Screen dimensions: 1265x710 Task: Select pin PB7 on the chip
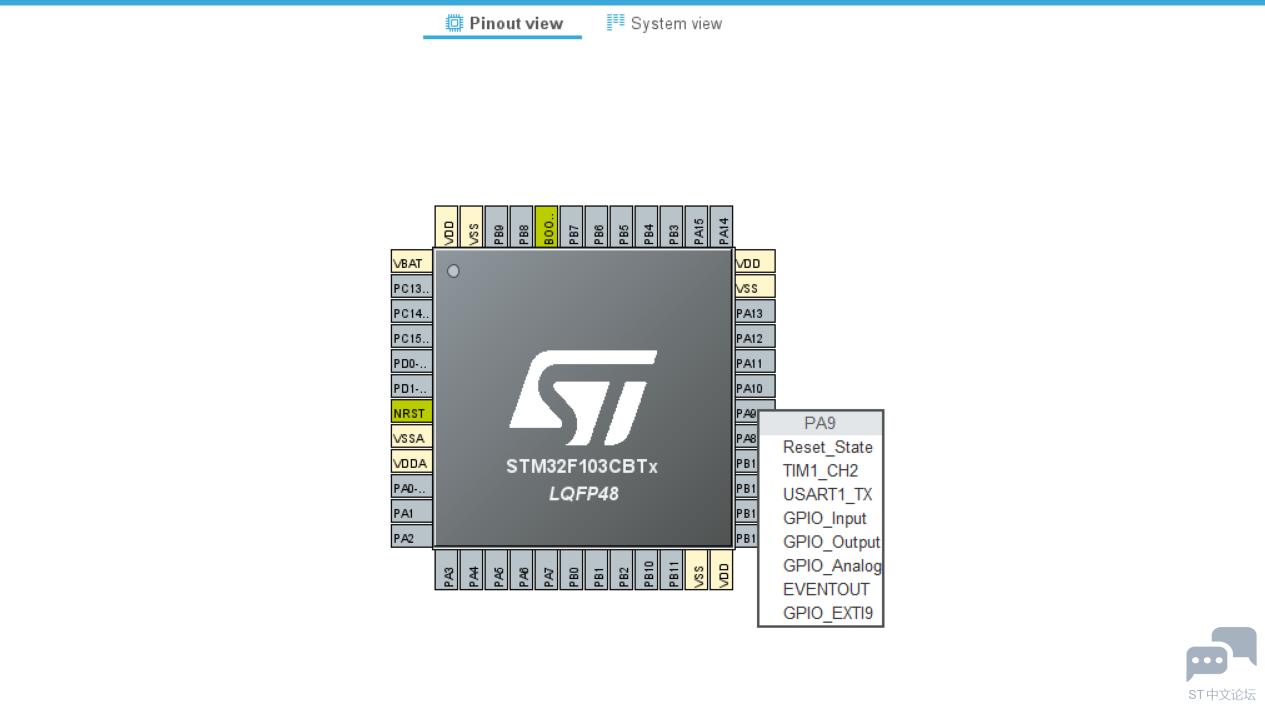click(572, 227)
